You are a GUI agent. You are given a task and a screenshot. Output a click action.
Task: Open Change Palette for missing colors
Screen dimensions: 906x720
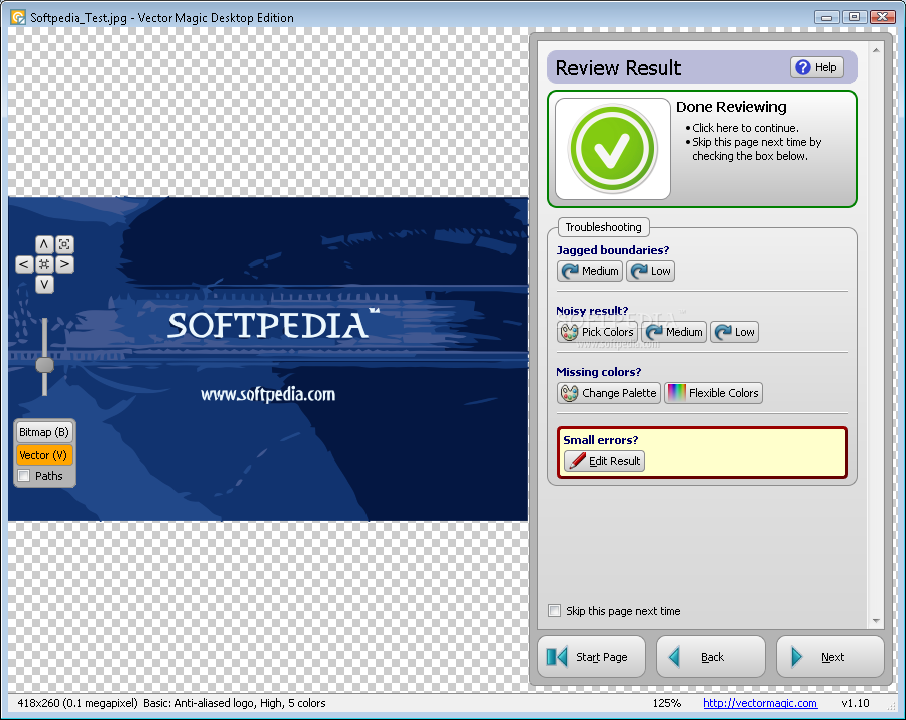pos(609,393)
